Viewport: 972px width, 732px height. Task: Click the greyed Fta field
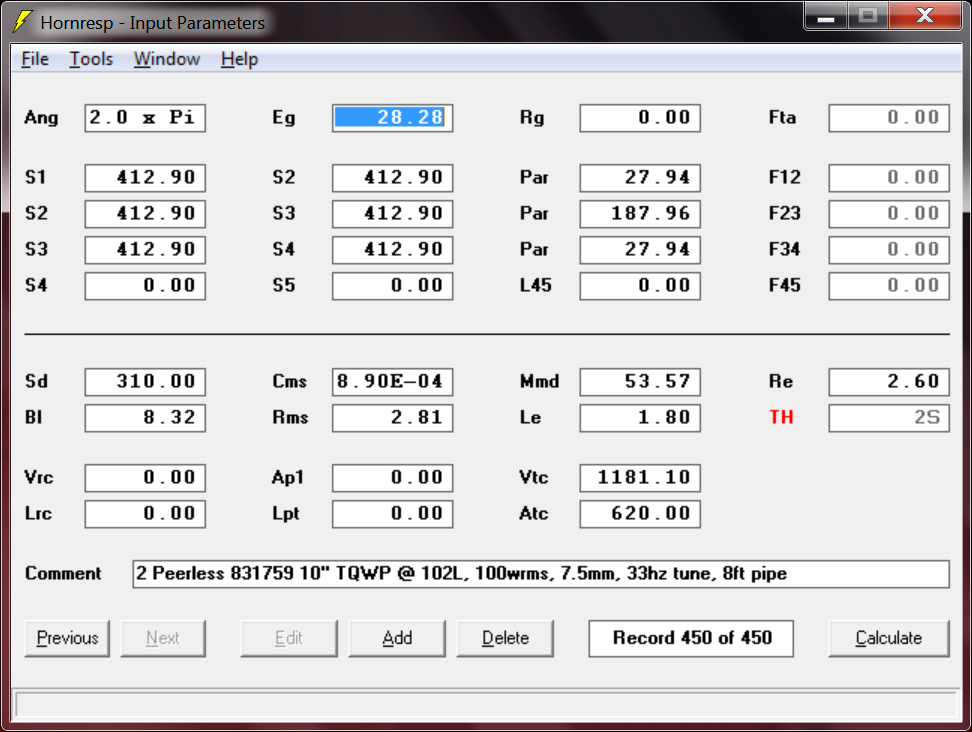(x=889, y=118)
